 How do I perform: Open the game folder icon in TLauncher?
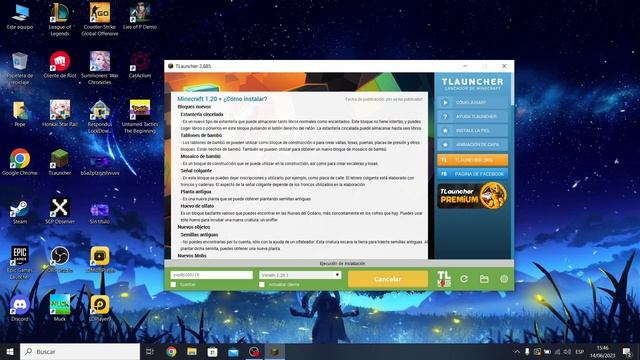tap(484, 279)
